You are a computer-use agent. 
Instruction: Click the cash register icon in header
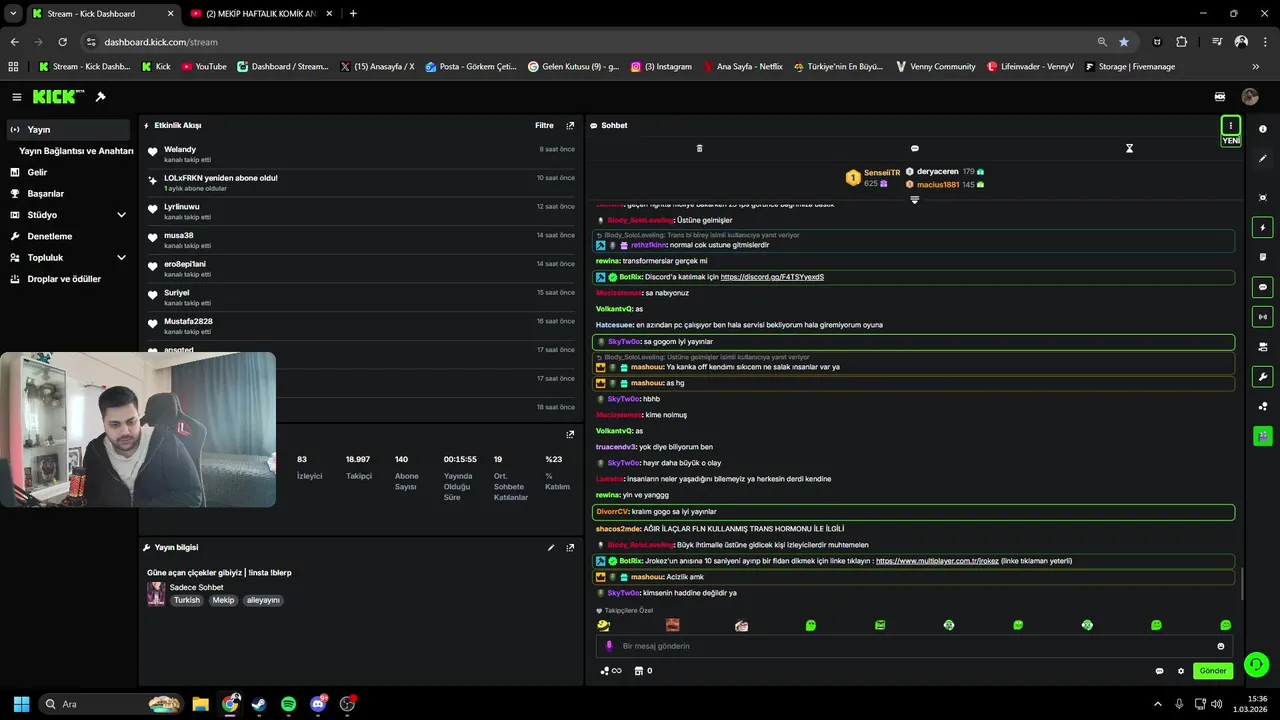1220,97
